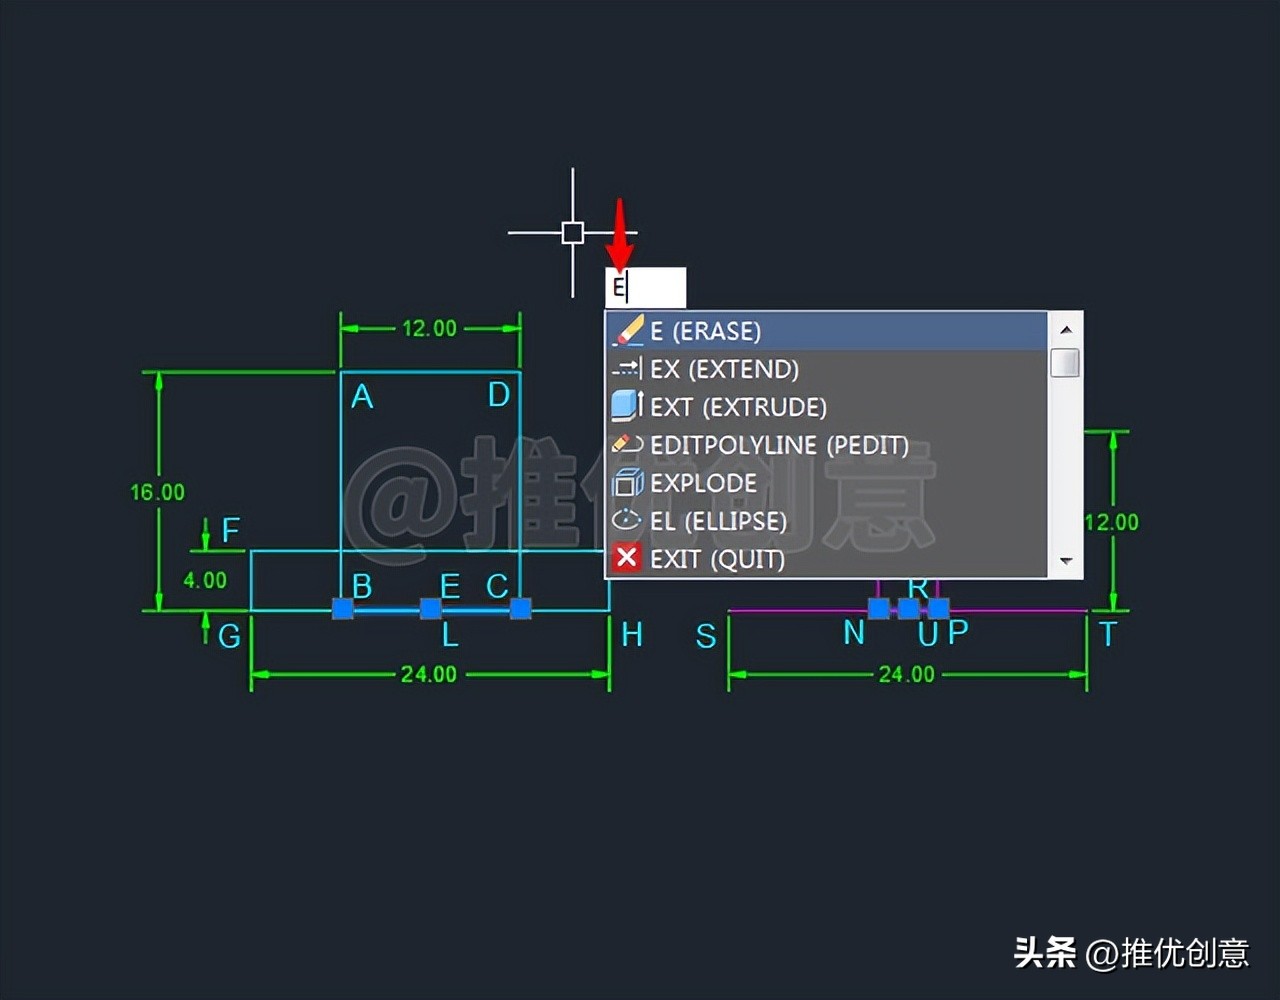Click the blue Extrude cube icon
The height and width of the screenshot is (1000, 1280).
coord(627,406)
